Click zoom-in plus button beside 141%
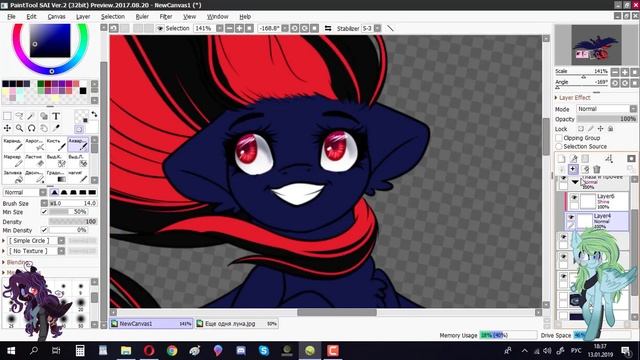640x360 pixels. tap(239, 28)
